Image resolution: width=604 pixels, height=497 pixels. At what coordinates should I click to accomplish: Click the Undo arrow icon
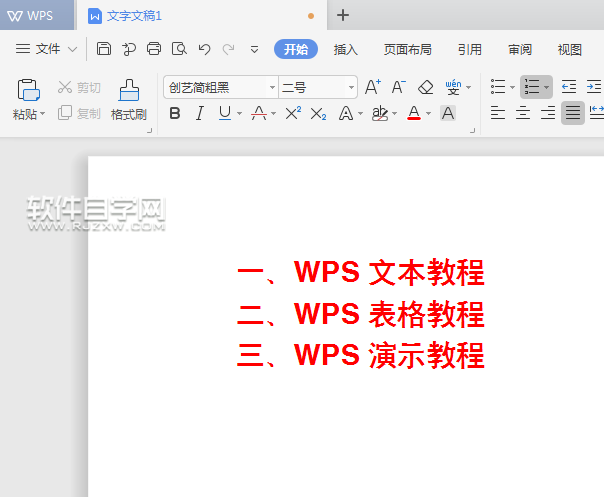tap(204, 49)
